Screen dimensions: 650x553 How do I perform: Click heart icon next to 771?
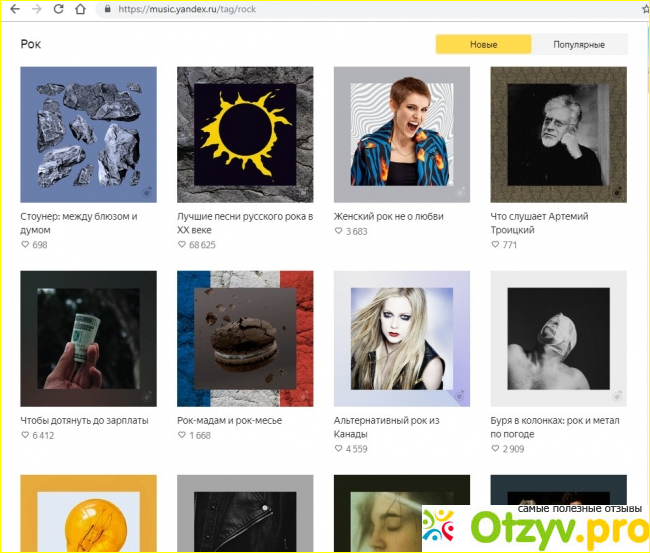(x=495, y=244)
